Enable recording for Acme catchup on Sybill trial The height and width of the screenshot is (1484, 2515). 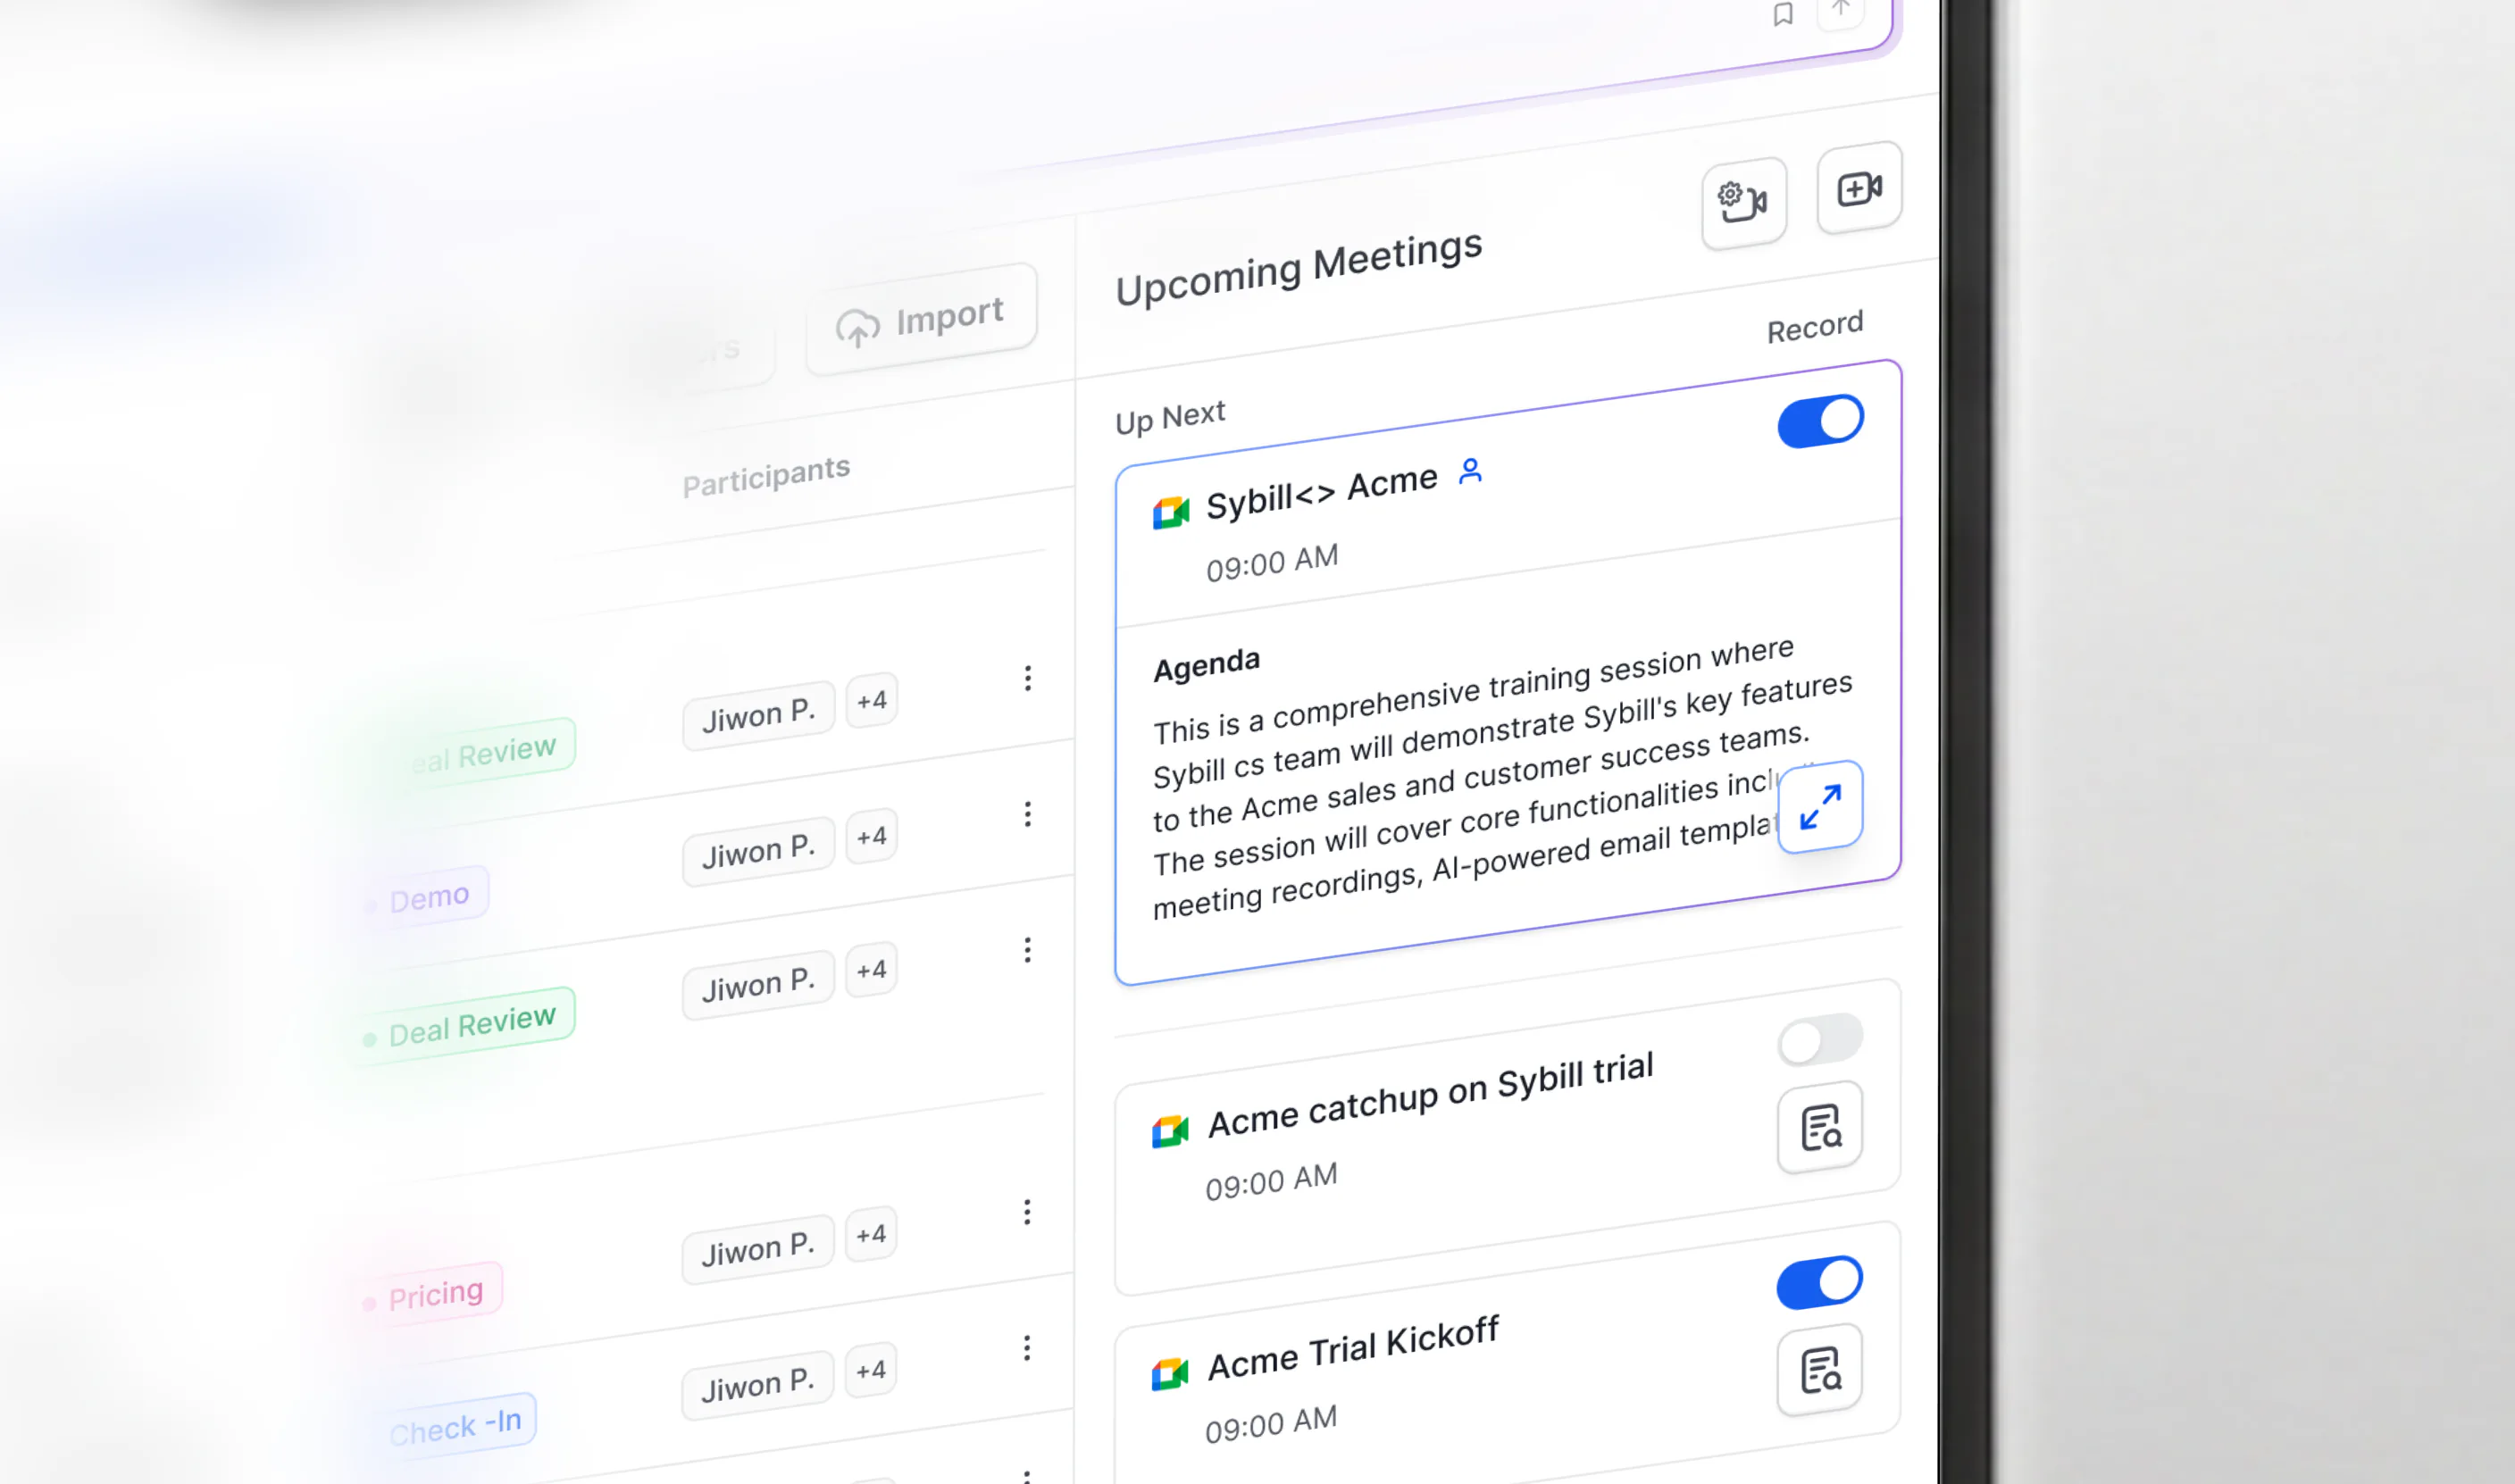click(1821, 1040)
